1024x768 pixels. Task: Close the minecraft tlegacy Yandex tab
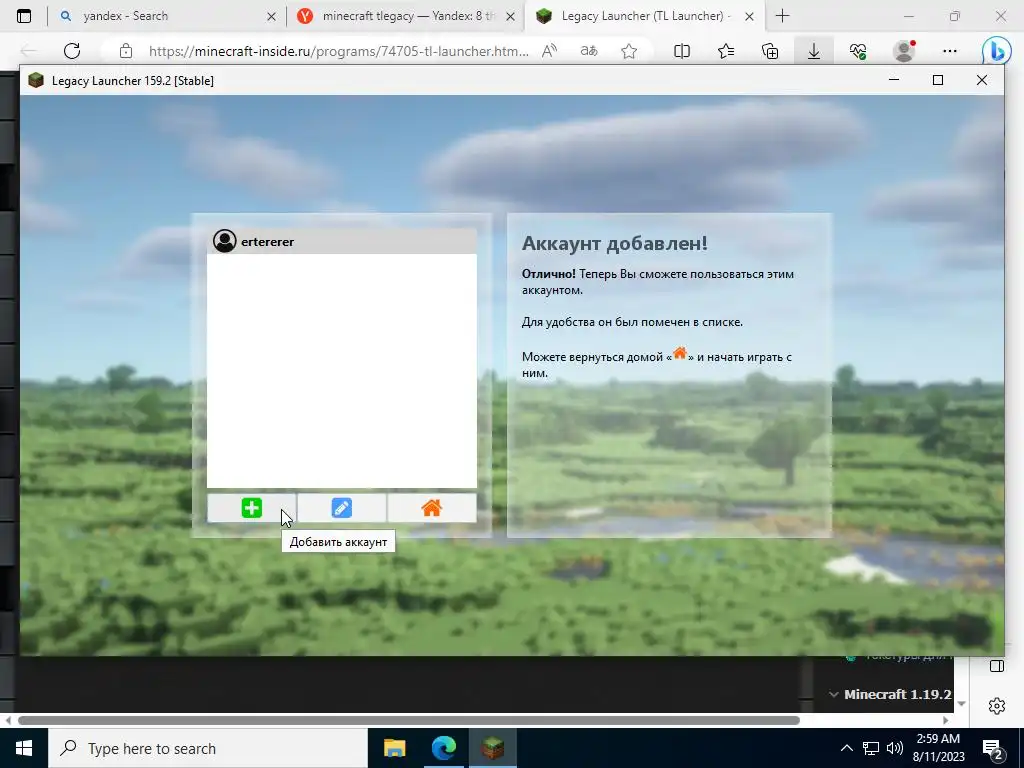(x=511, y=16)
